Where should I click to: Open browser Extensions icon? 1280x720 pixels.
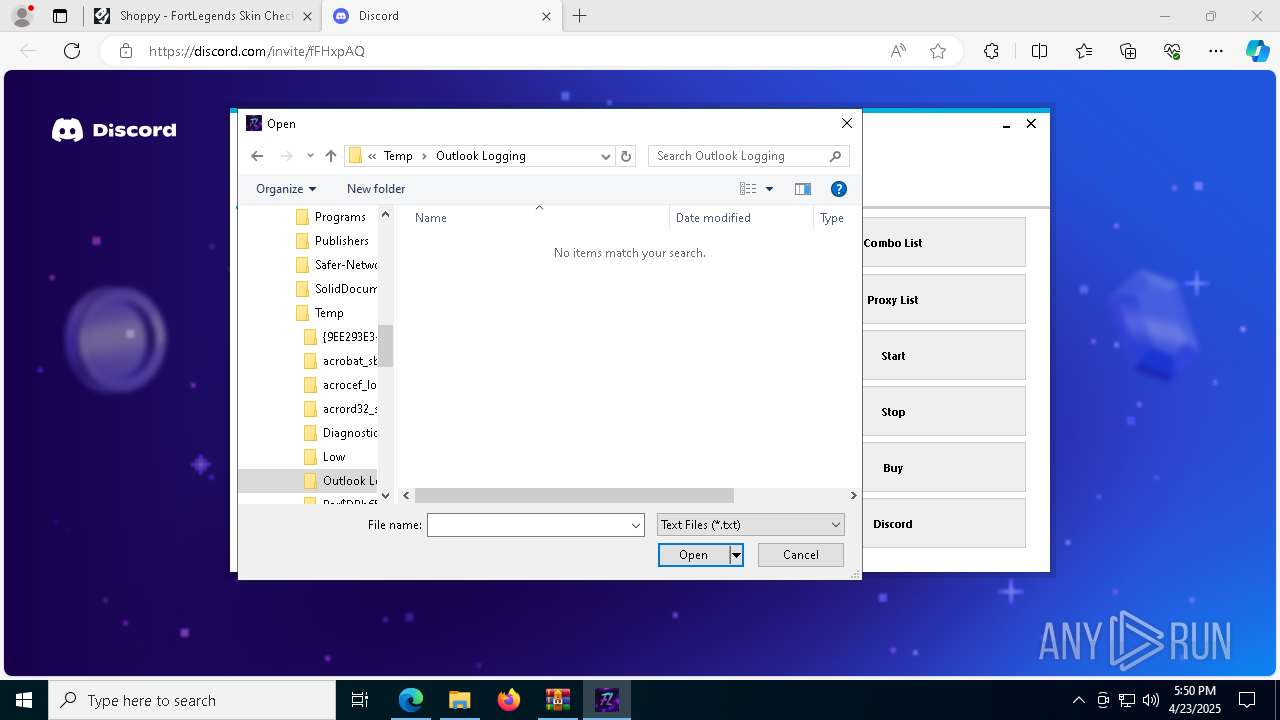point(991,51)
